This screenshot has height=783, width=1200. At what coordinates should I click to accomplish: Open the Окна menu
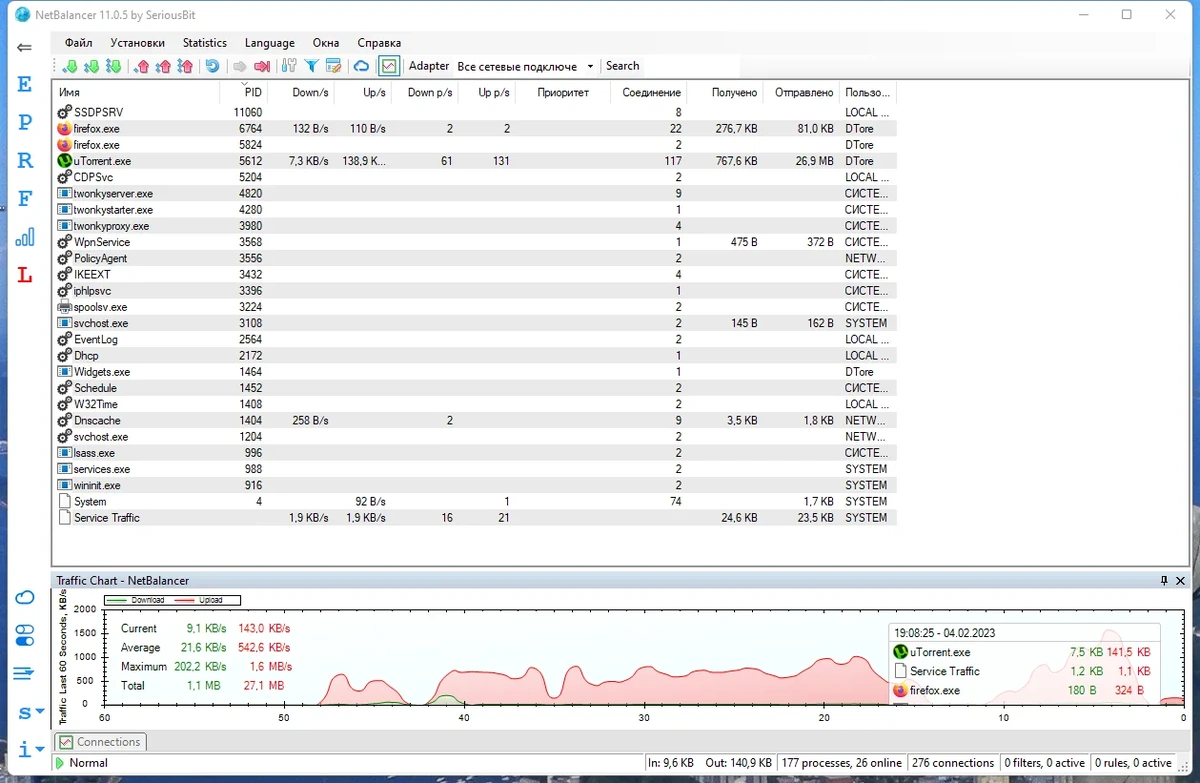pyautogui.click(x=326, y=43)
